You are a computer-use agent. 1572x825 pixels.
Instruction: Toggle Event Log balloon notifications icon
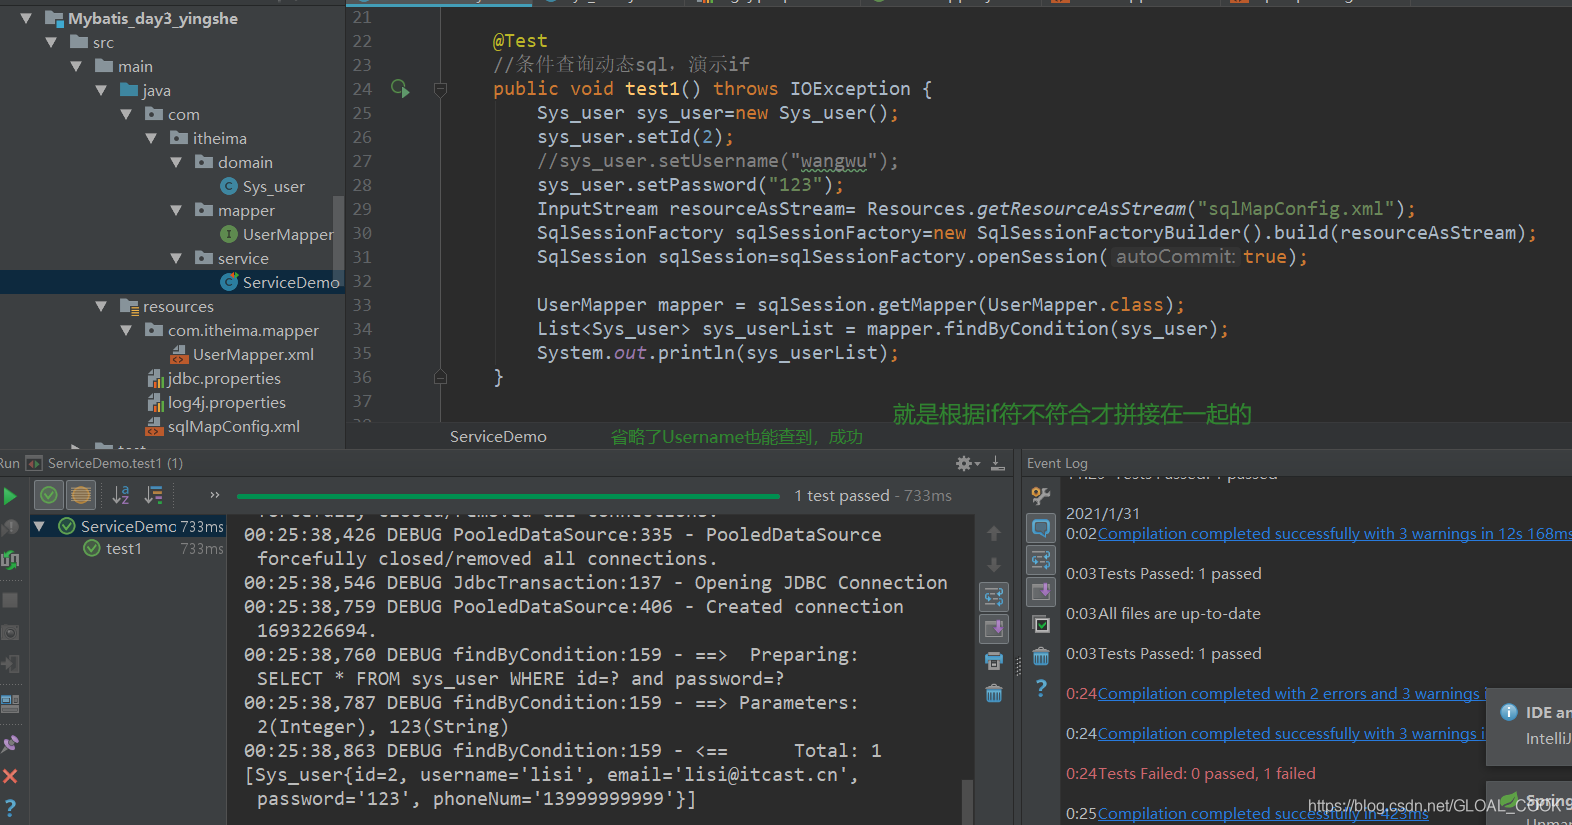tap(1041, 527)
